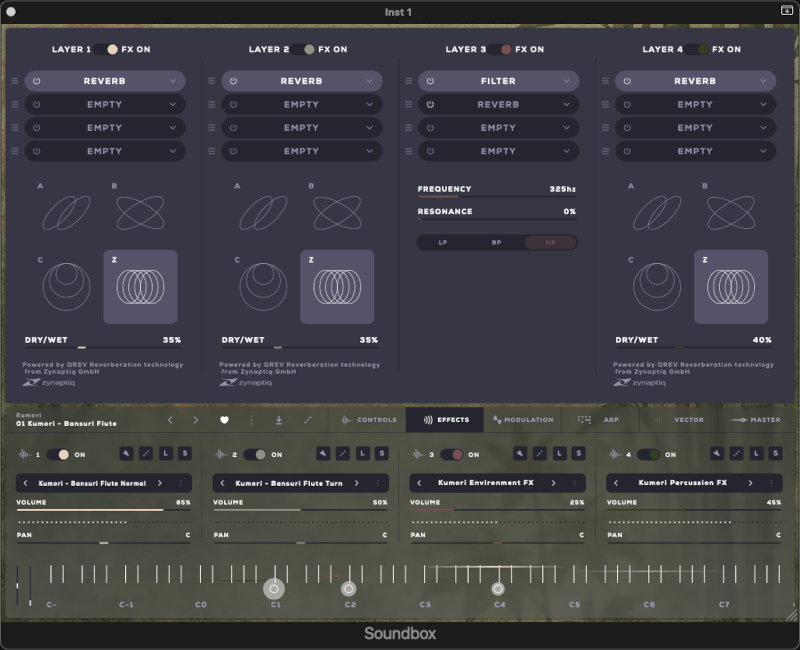Pick reverb shape Z in Layer 4
800x650 pixels.
coord(731,287)
